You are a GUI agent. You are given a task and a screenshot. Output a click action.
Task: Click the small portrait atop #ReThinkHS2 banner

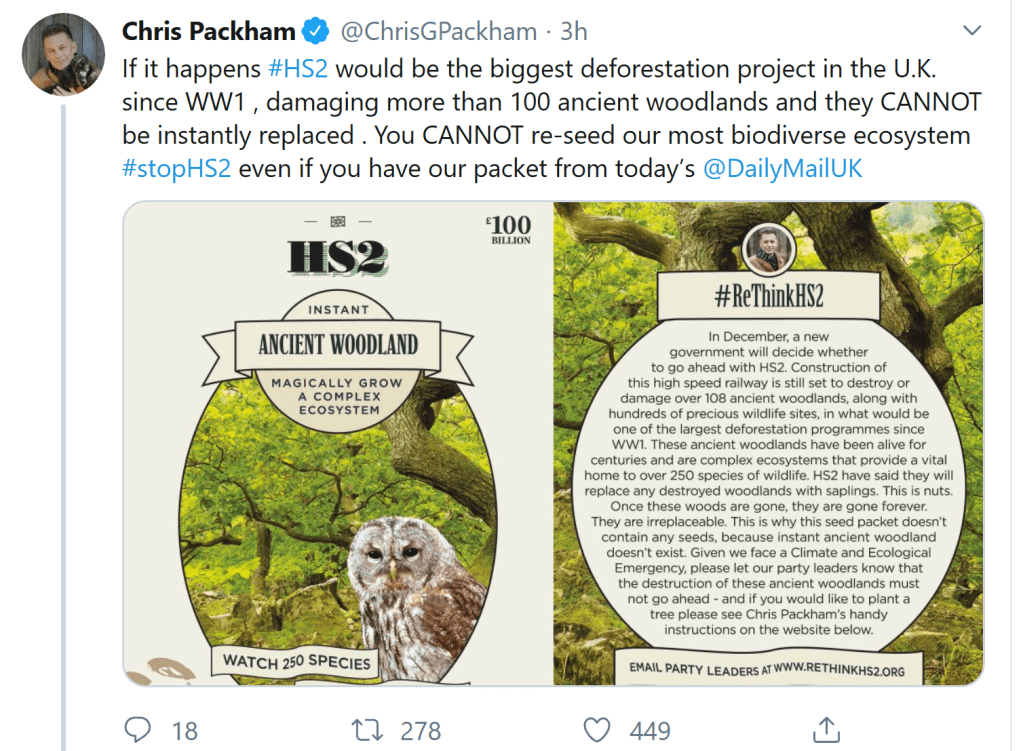769,246
